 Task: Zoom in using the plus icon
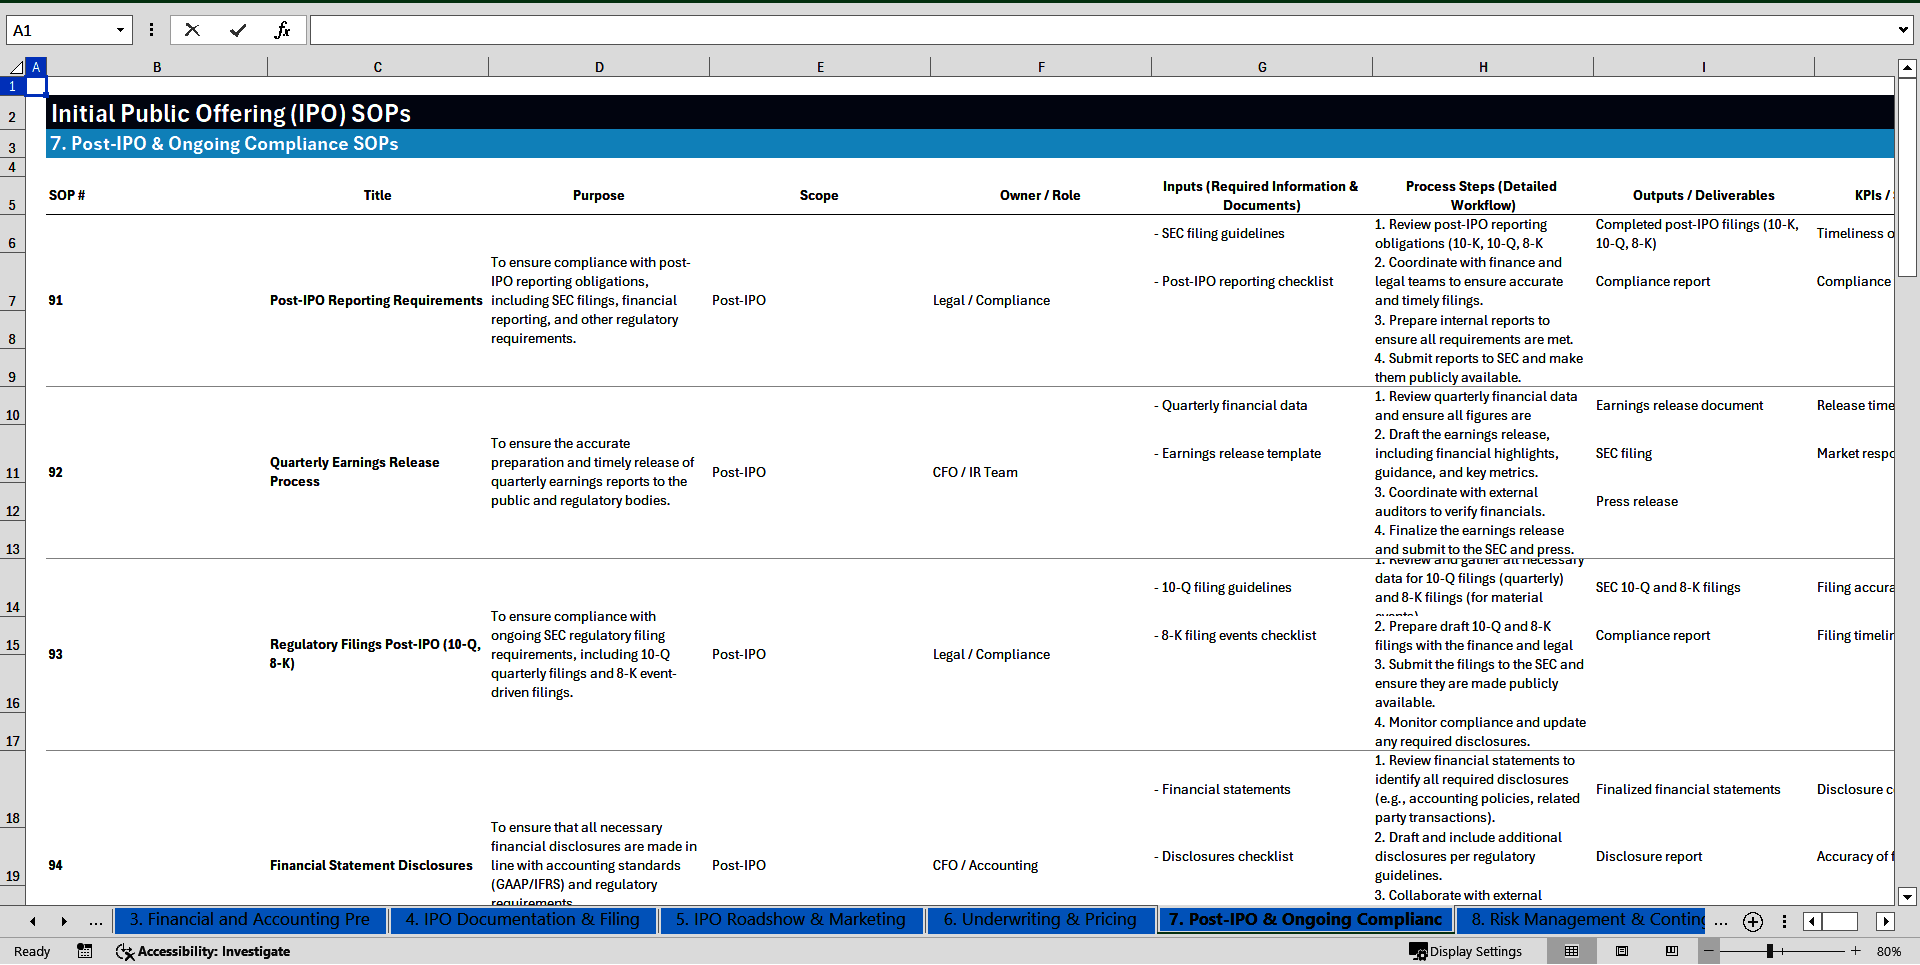coord(1855,951)
